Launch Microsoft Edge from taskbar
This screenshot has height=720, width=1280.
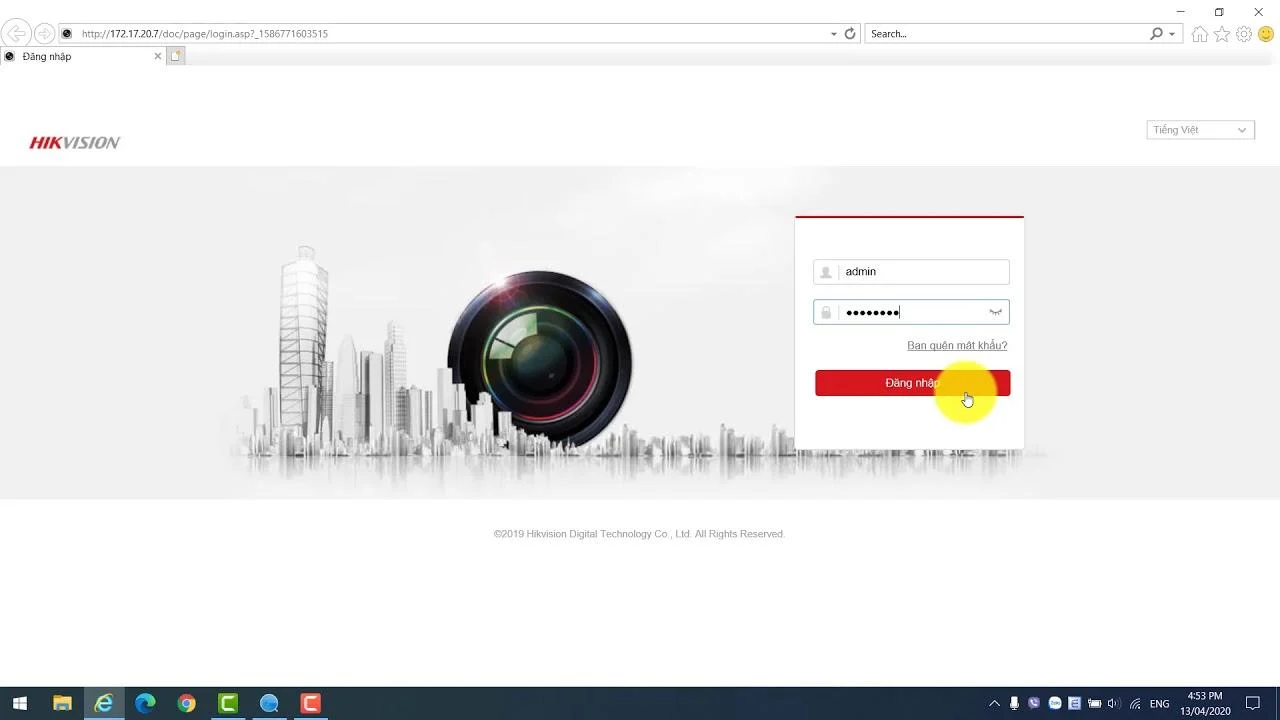145,704
